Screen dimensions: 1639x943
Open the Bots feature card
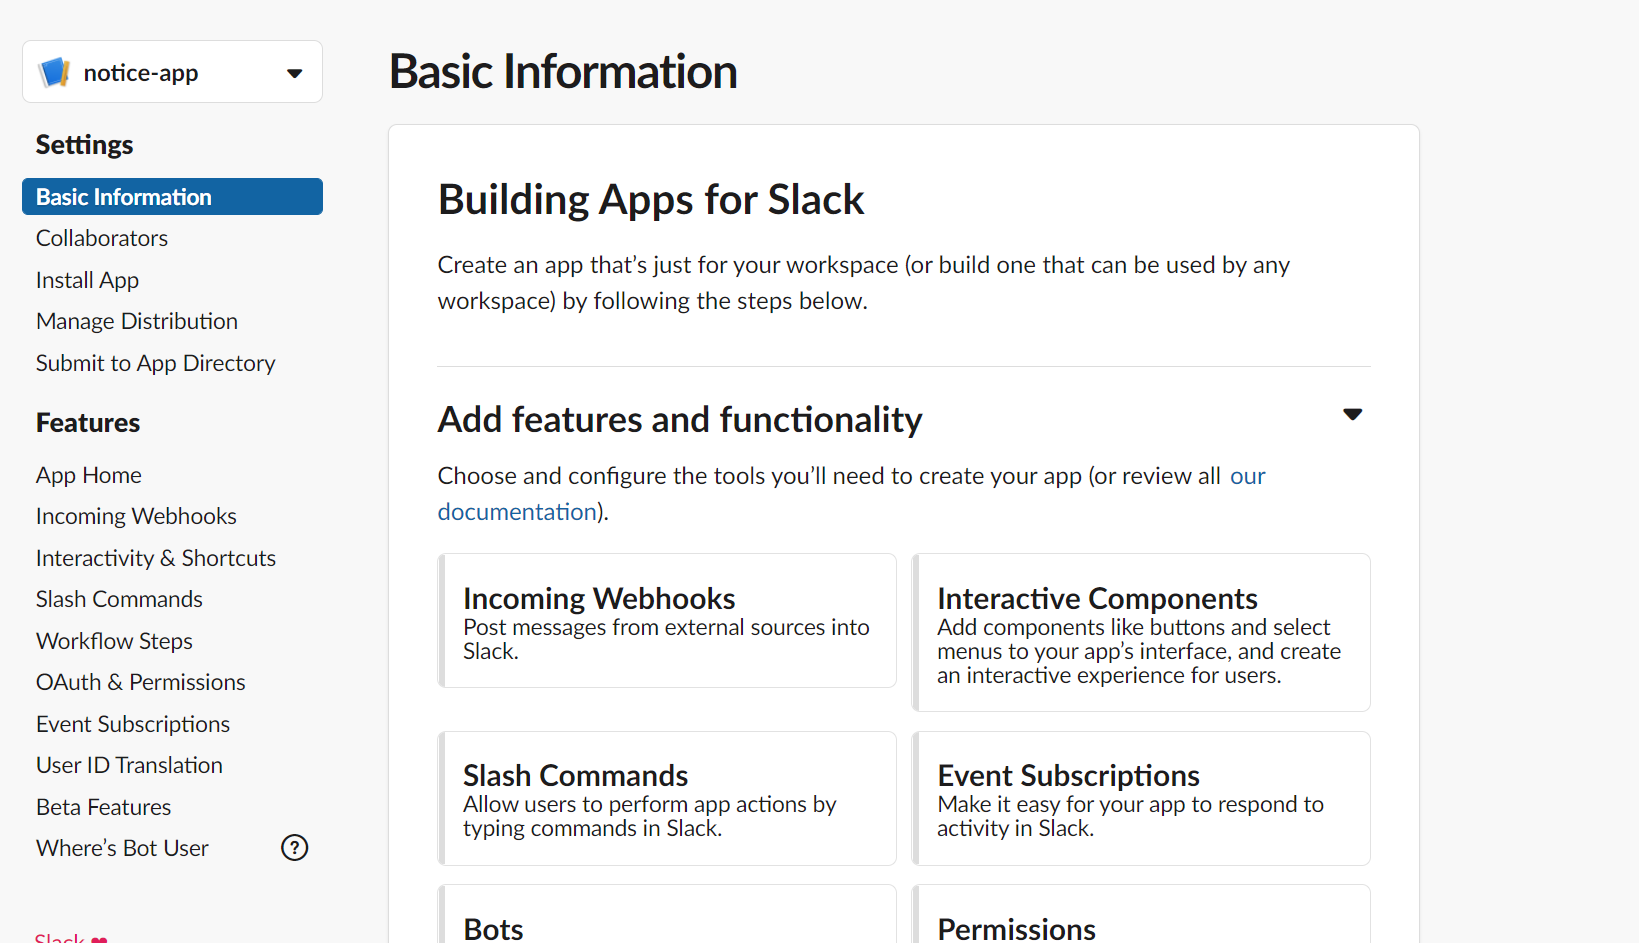click(667, 914)
